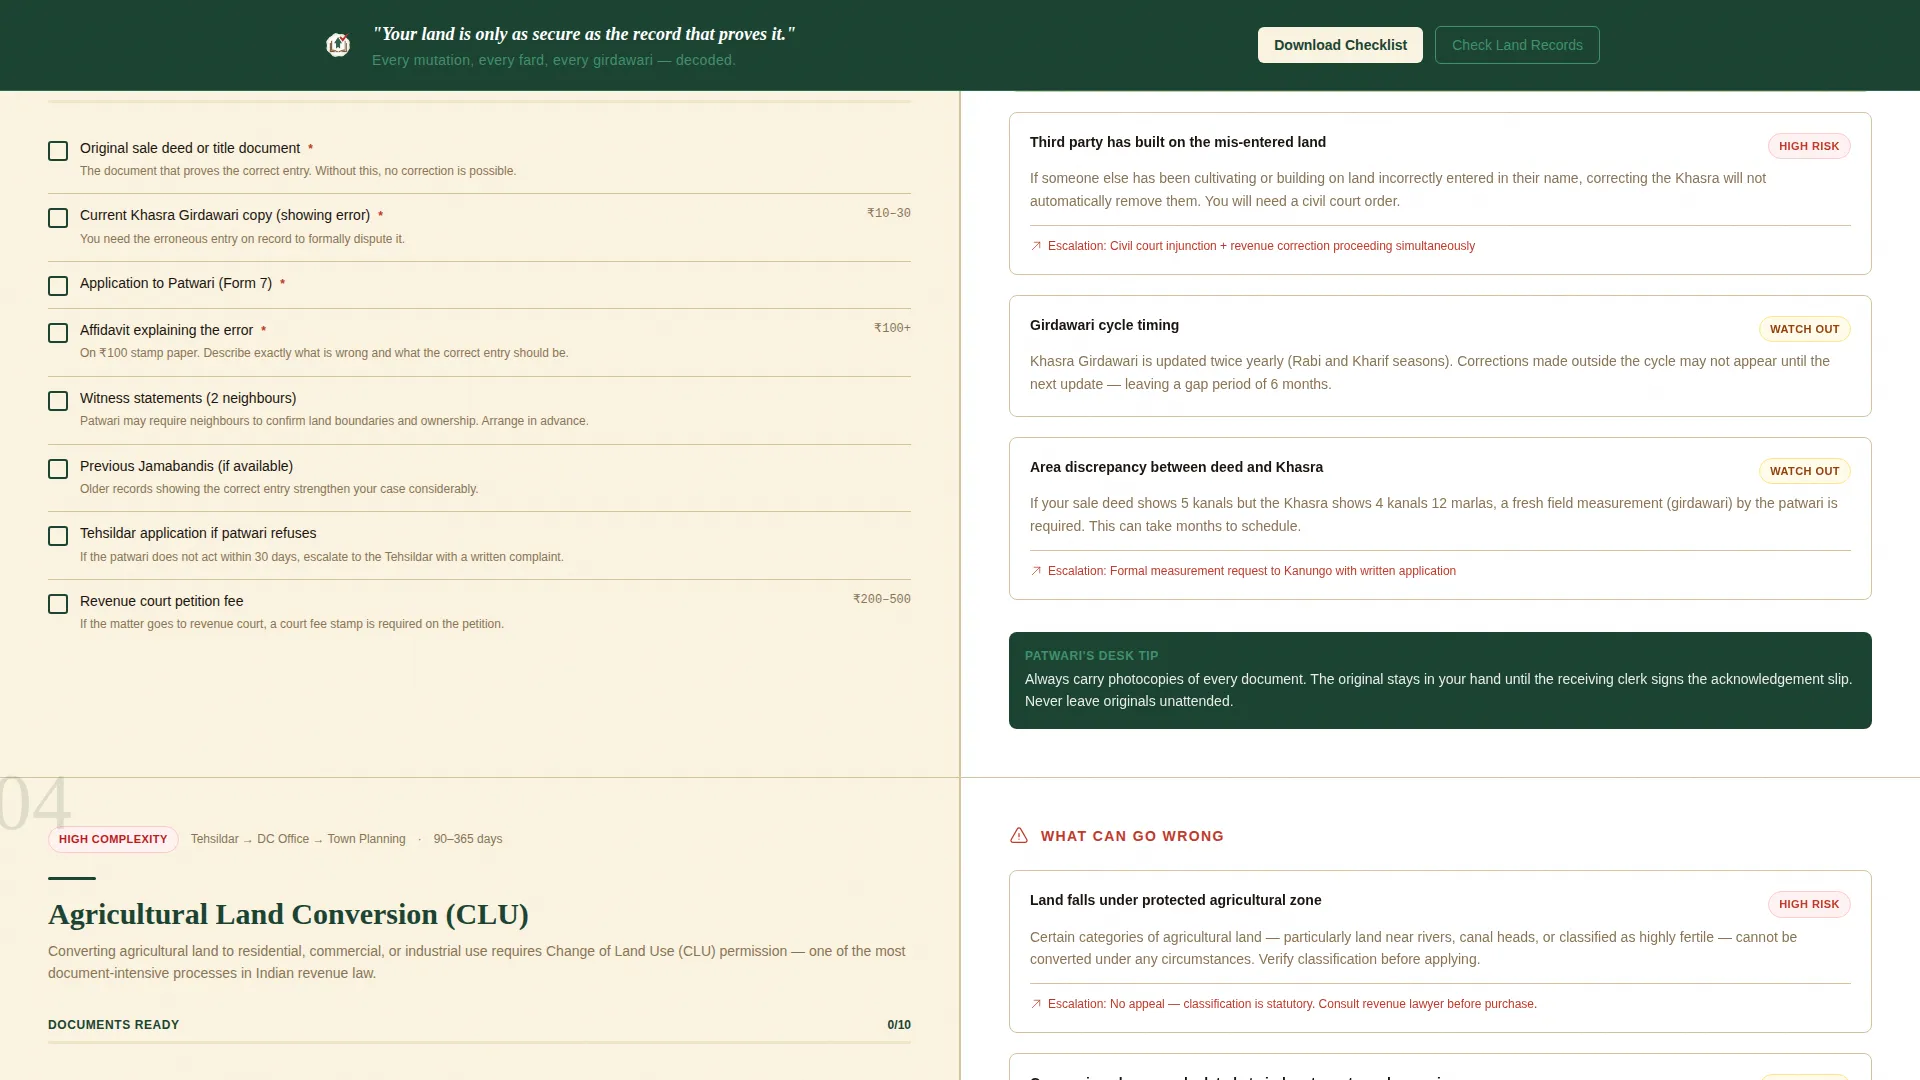Click the header quote about secure land records
The width and height of the screenshot is (1920, 1080).
584,34
